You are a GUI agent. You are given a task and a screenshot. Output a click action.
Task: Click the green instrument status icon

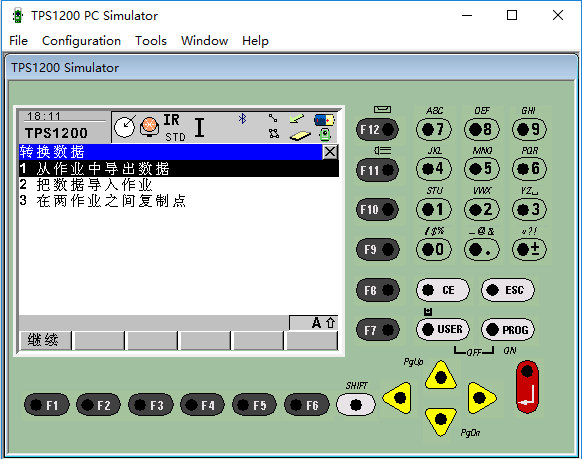click(x=325, y=135)
